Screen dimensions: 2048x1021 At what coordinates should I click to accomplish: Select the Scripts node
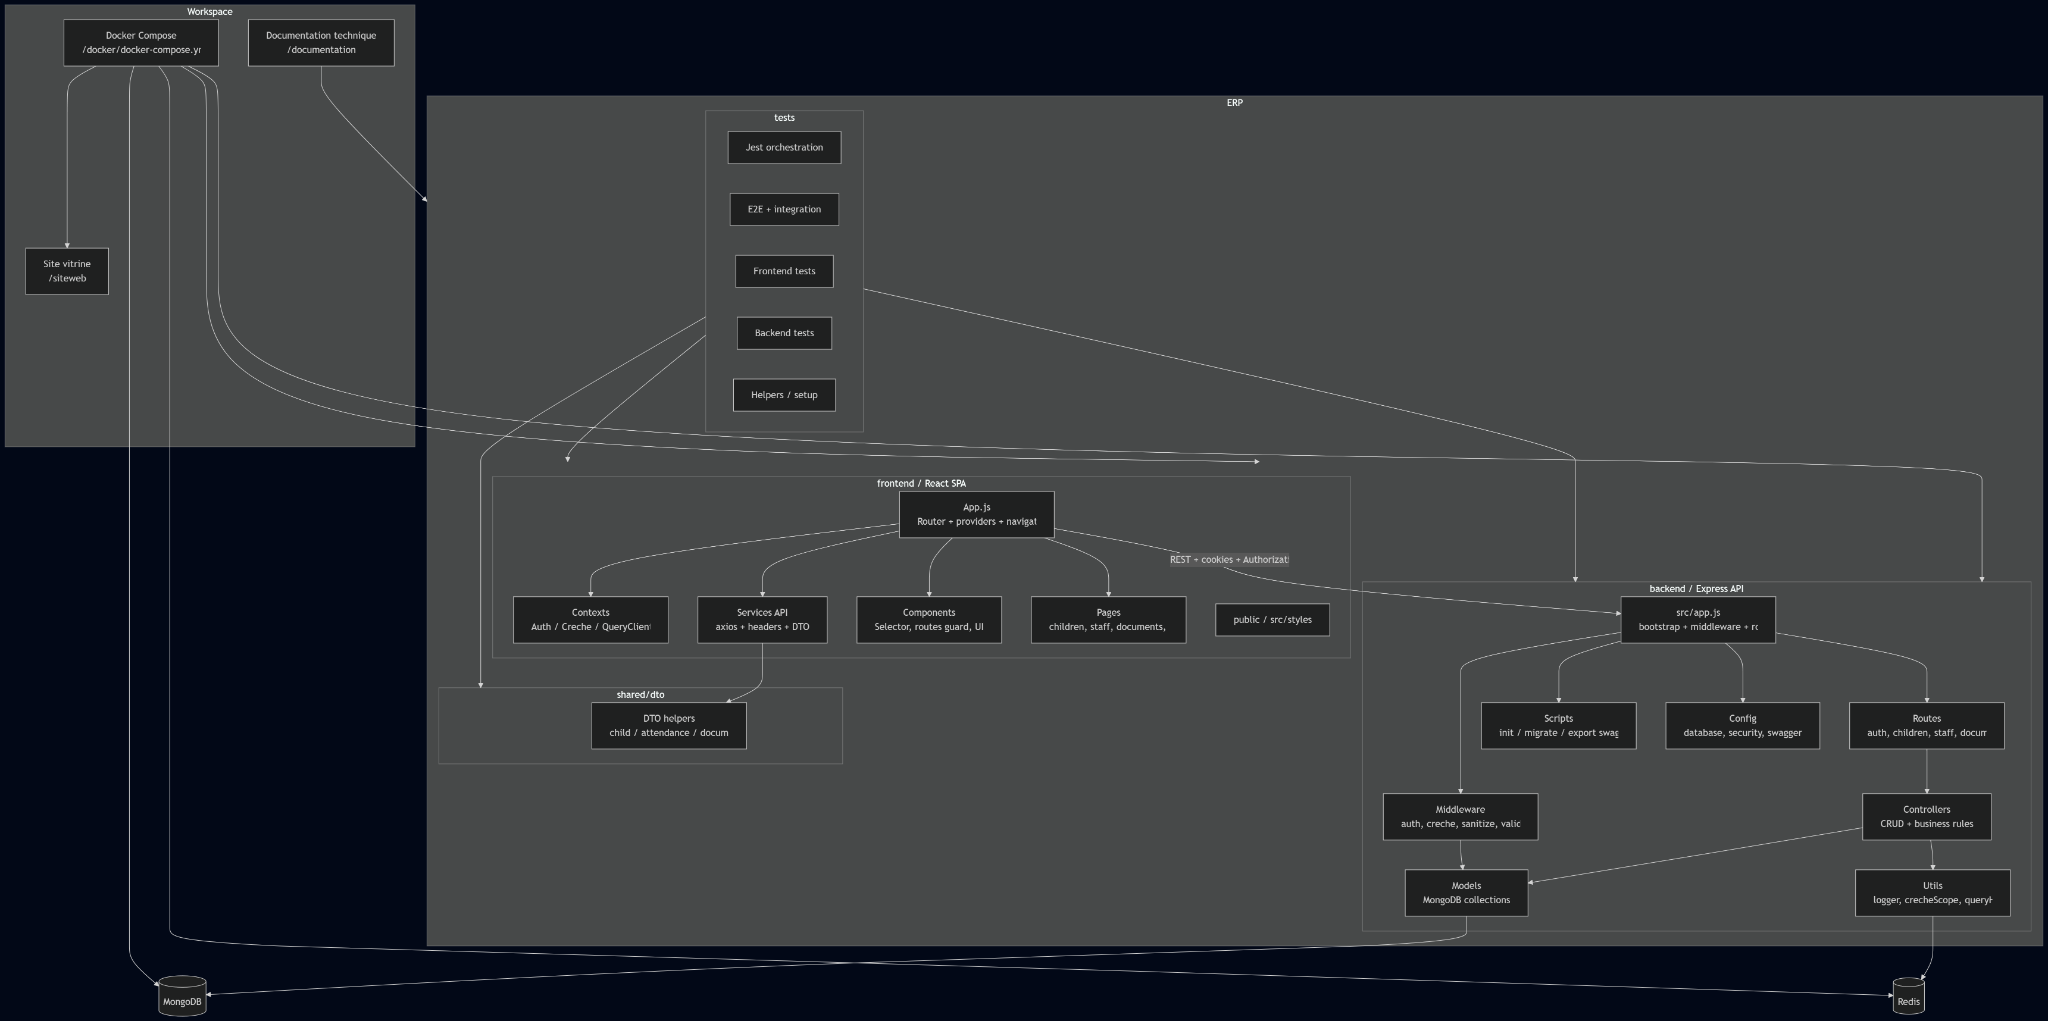1558,726
